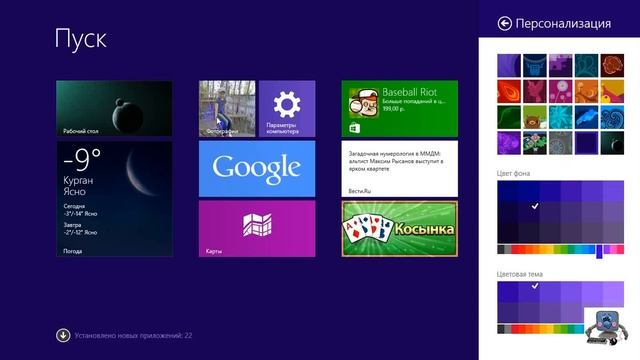This screenshot has width=640, height=360.
Task: Open the Google tile
Action: pyautogui.click(x=257, y=169)
